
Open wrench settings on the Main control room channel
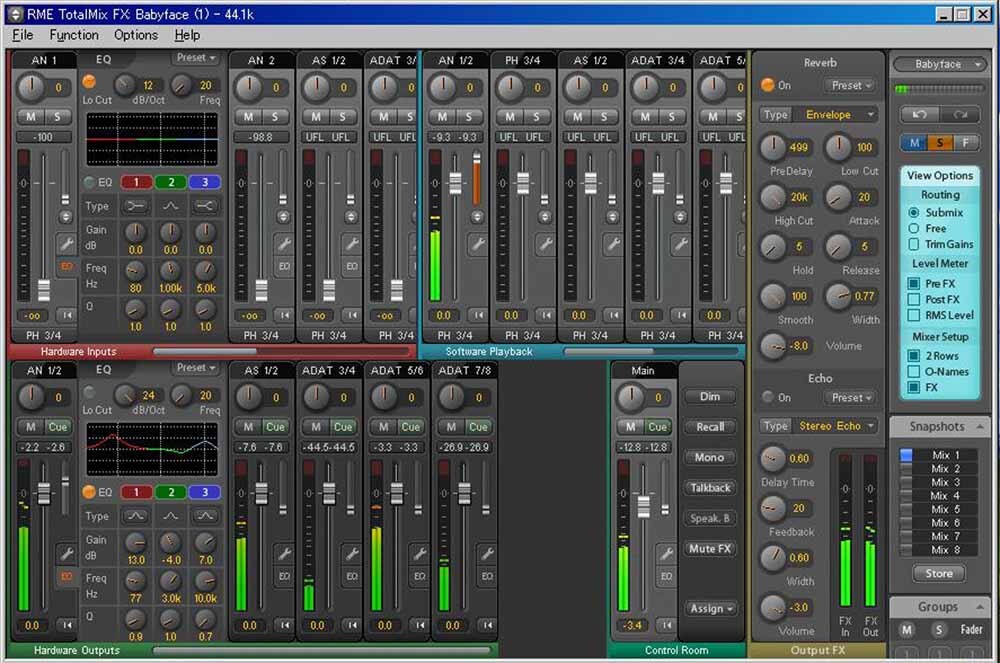point(666,553)
